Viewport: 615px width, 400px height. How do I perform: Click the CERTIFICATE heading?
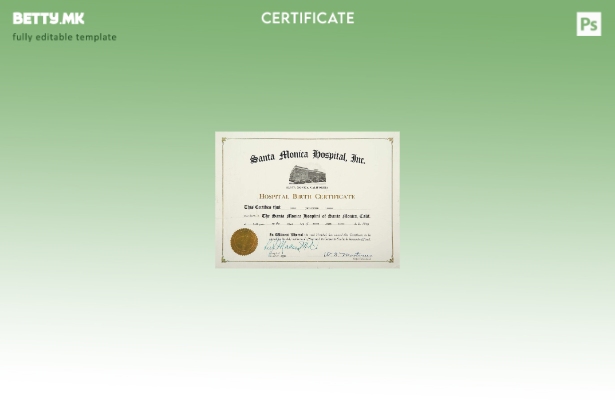307,18
